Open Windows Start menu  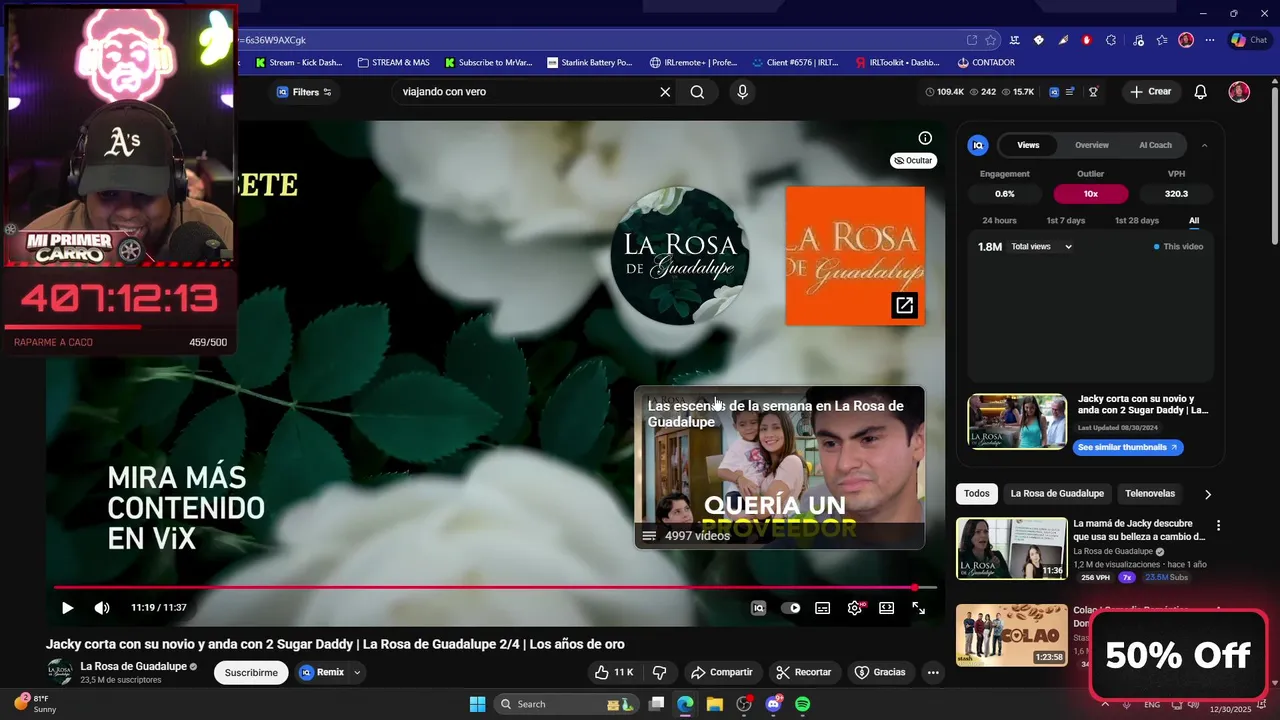[x=477, y=704]
